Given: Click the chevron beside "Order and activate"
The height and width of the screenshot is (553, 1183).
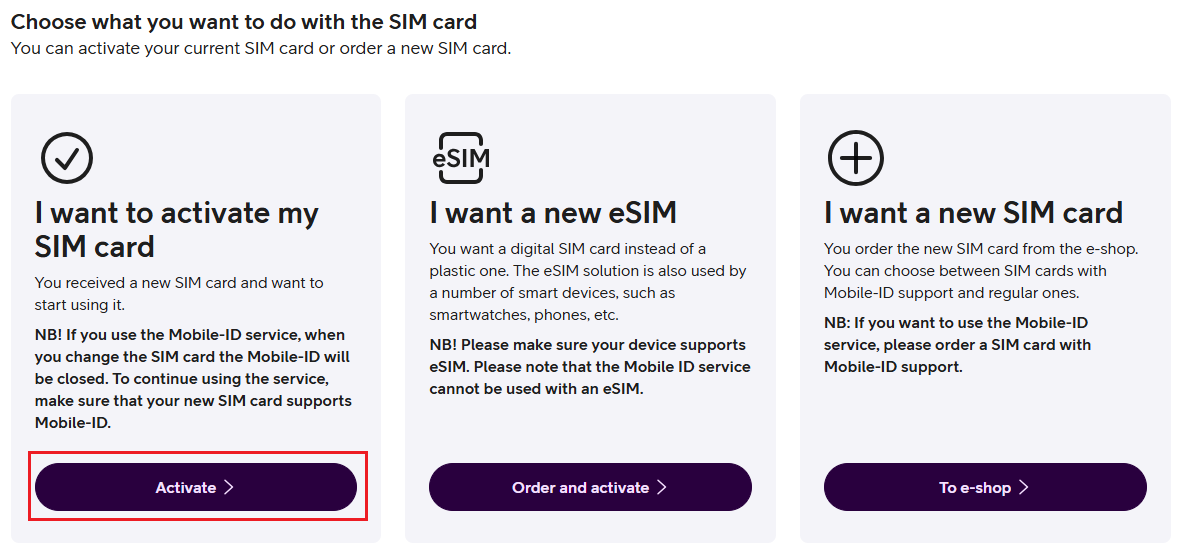Looking at the screenshot, I should tap(662, 487).
